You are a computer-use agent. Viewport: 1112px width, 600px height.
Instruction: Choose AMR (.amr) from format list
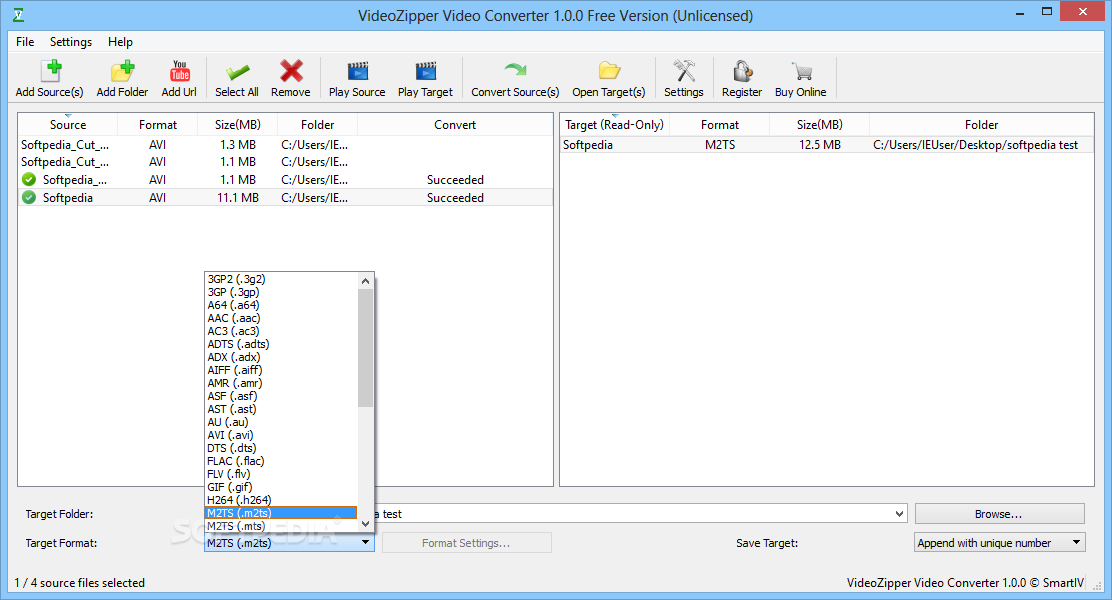pyautogui.click(x=281, y=384)
